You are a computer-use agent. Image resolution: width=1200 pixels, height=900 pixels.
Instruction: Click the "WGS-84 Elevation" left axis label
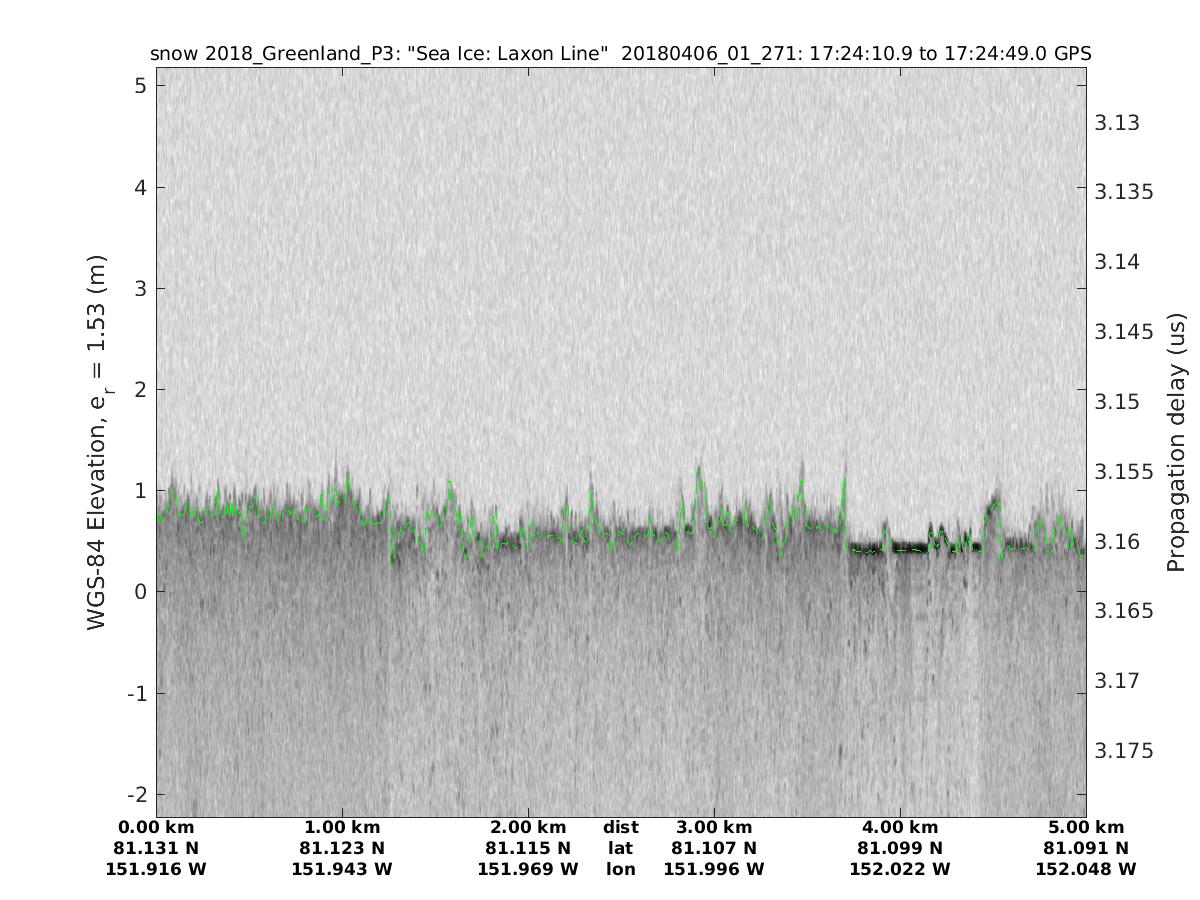tap(98, 442)
